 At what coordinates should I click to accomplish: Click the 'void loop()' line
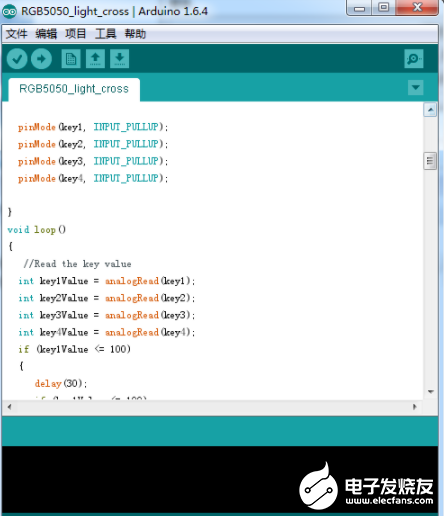[x=37, y=230]
